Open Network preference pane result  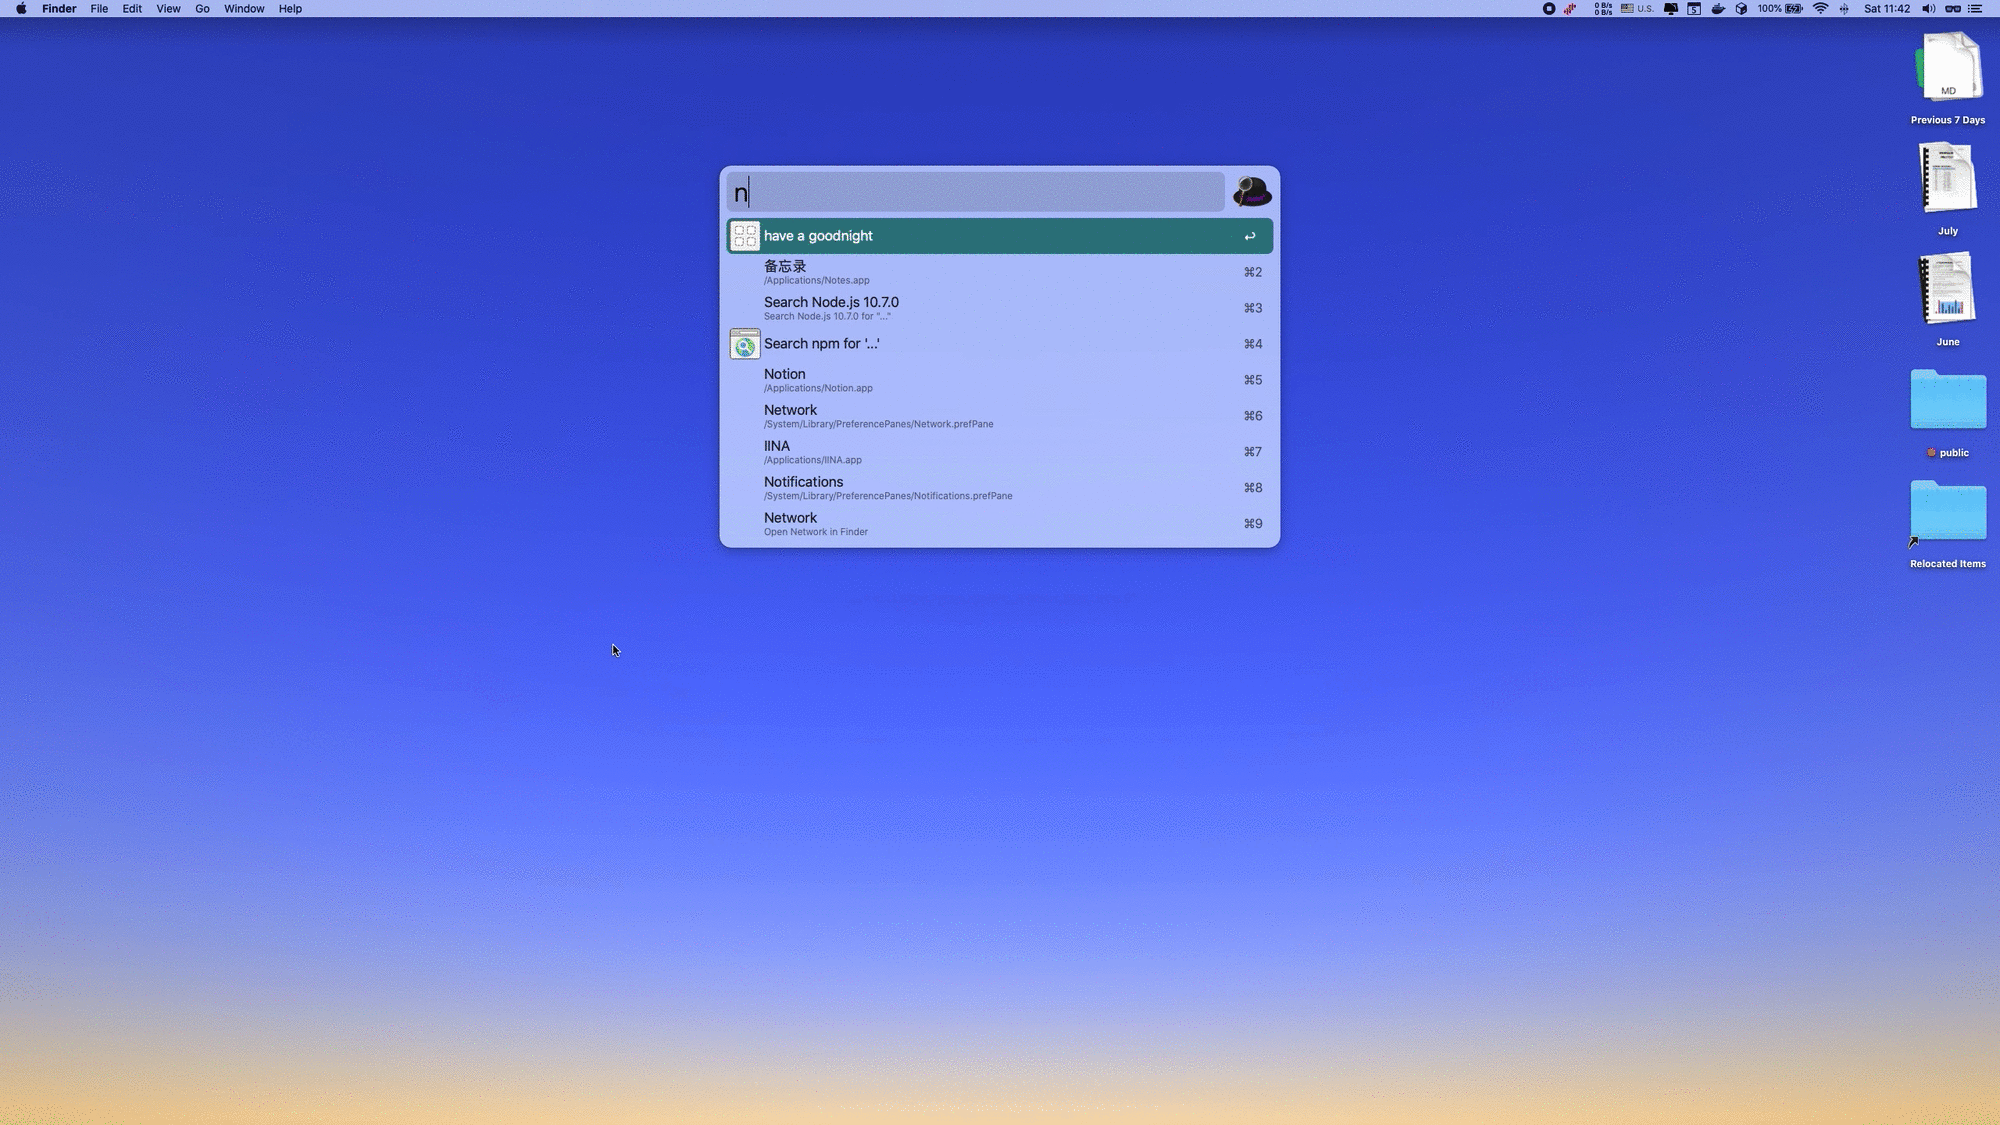tap(999, 416)
